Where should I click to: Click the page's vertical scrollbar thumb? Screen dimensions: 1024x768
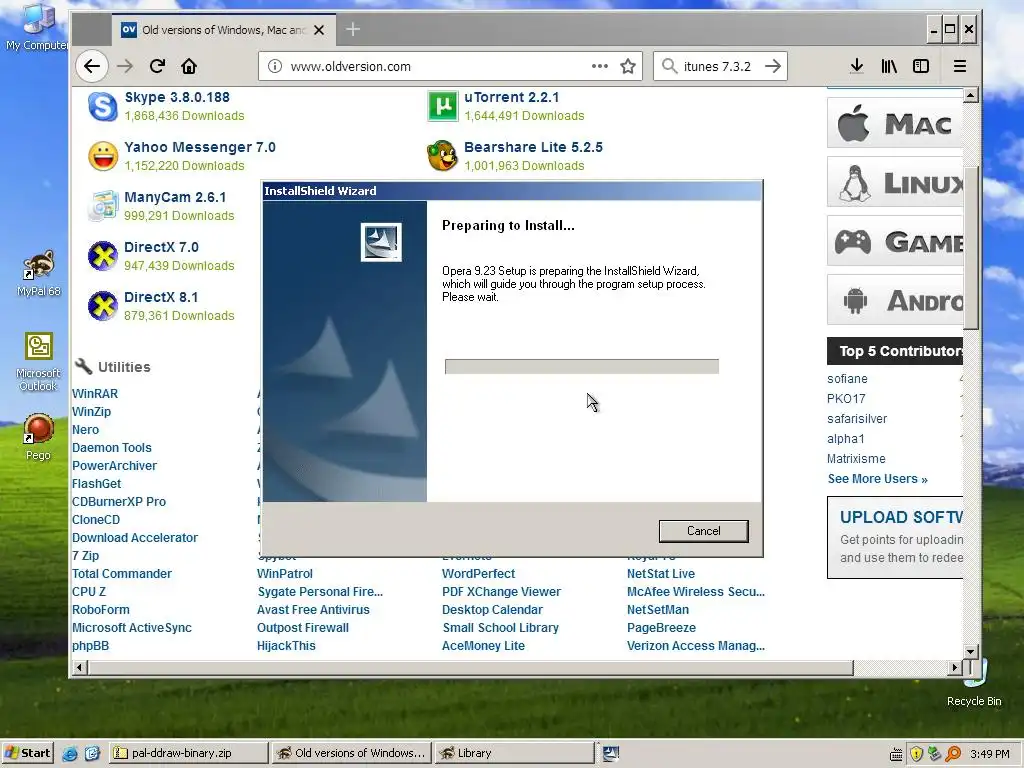(970, 248)
